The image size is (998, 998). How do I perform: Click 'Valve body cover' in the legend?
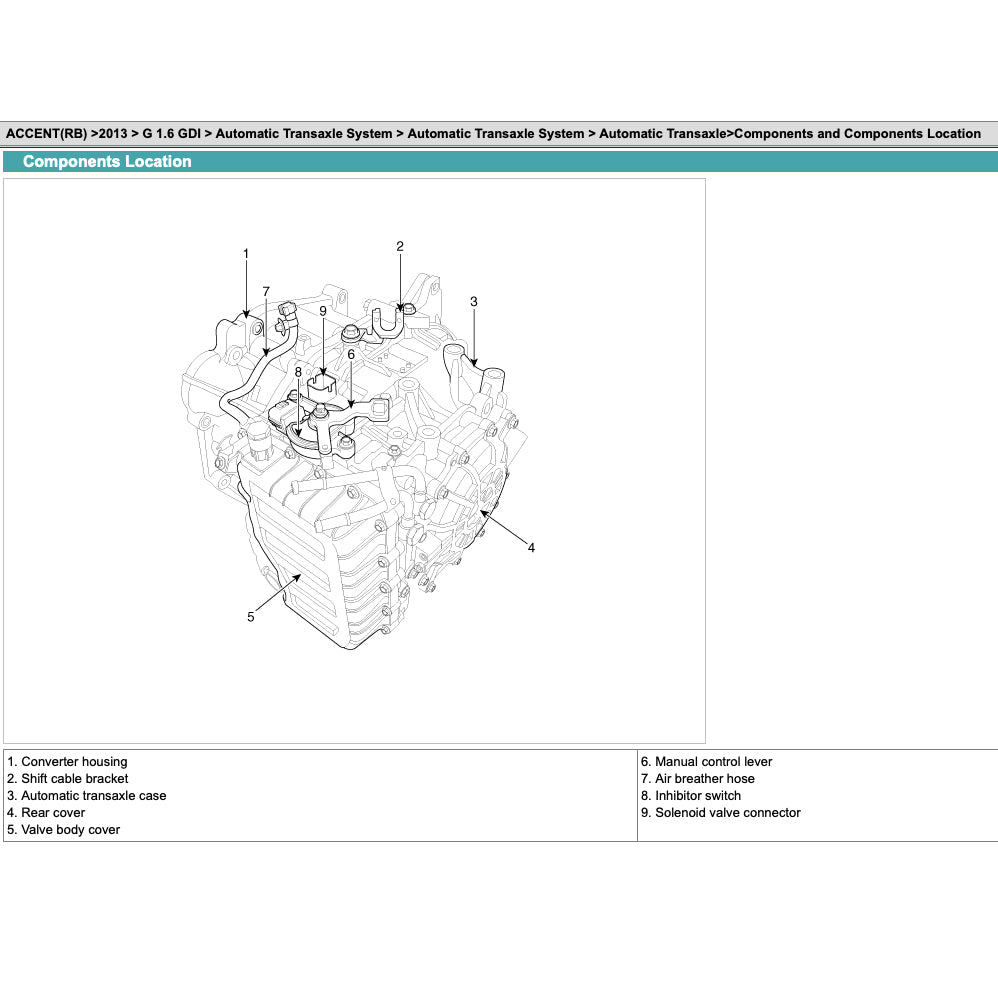[70, 830]
